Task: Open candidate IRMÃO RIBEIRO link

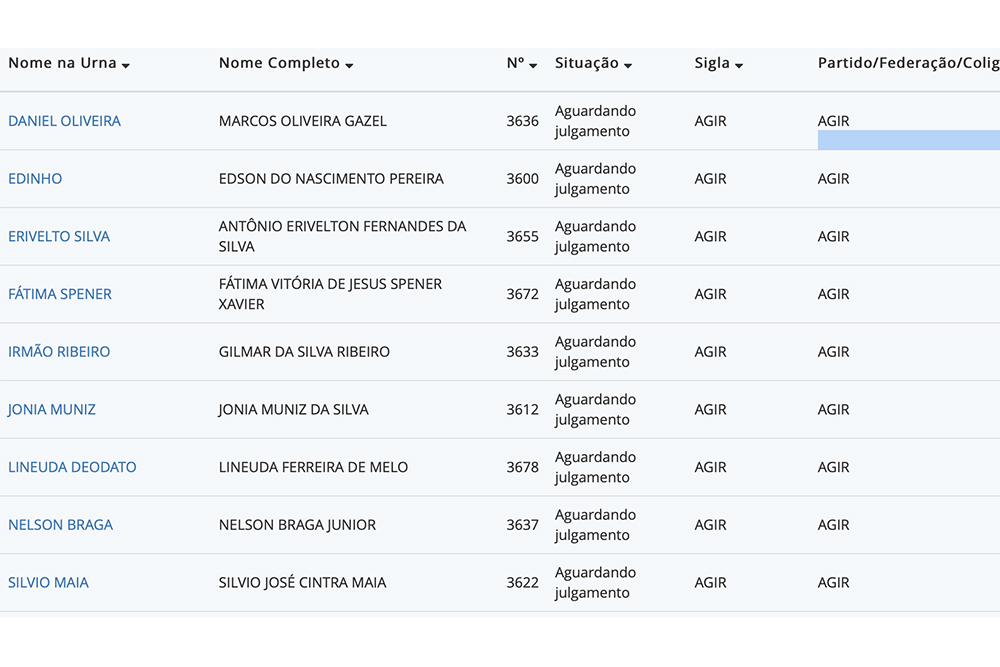Action: pyautogui.click(x=59, y=352)
